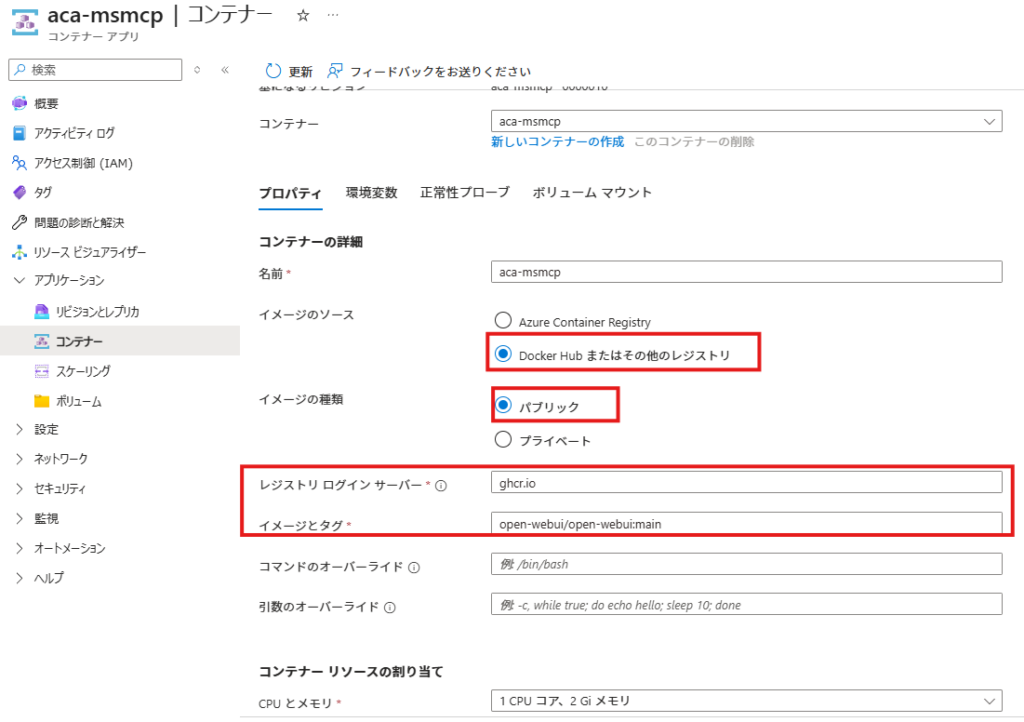Favorite this page with the star icon
Viewport: 1024px width, 722px height.
[303, 16]
